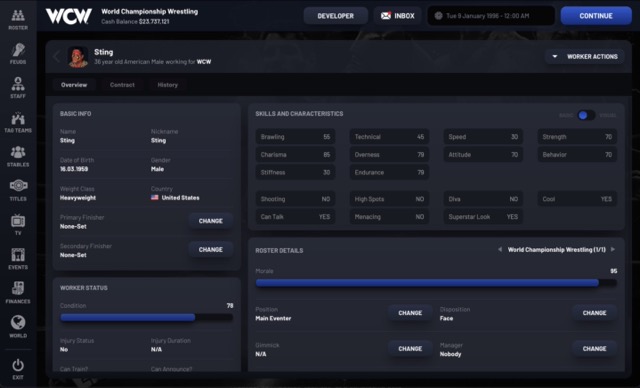Screen dimensions: 640x388
Task: Go to Staff section icon
Action: tap(18, 84)
